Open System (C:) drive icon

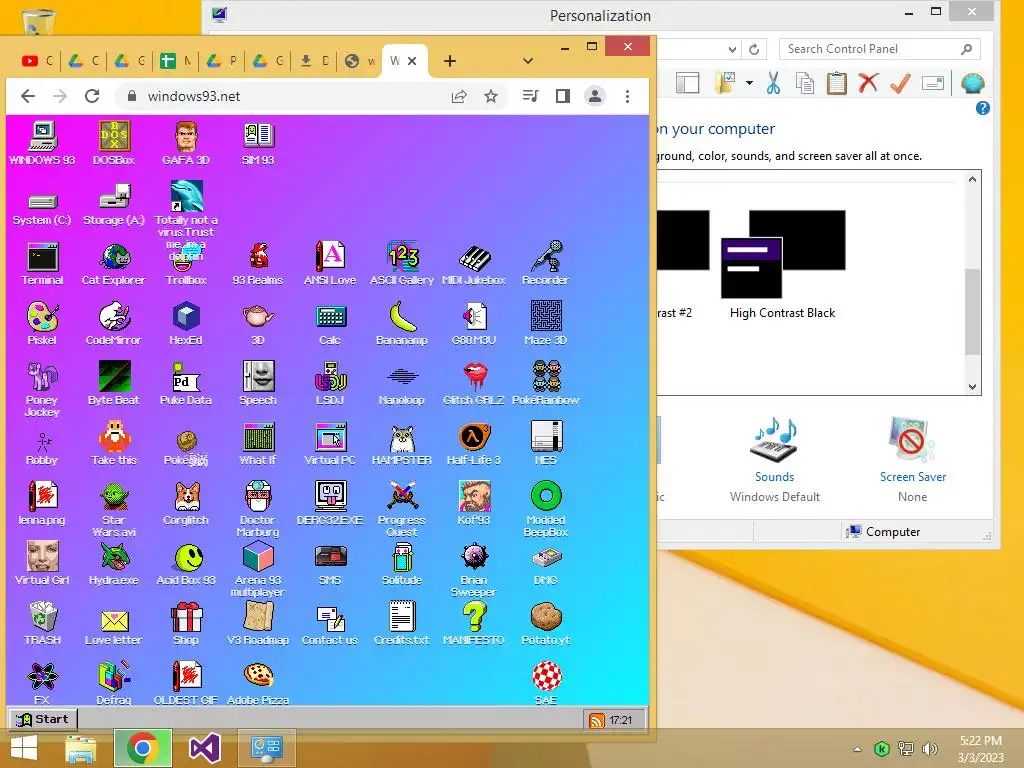[x=42, y=208]
